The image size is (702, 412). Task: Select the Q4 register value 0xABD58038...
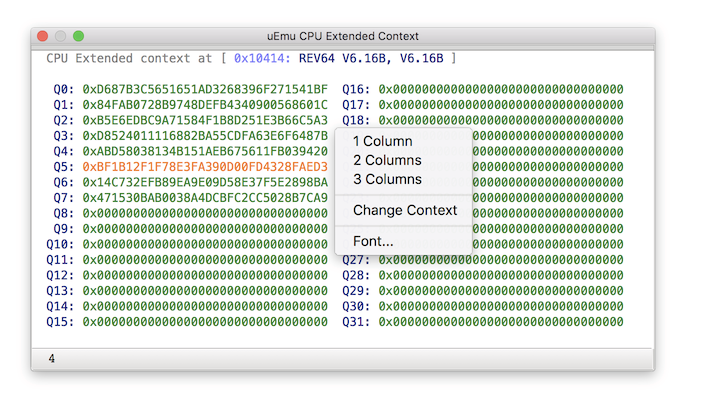(x=205, y=151)
